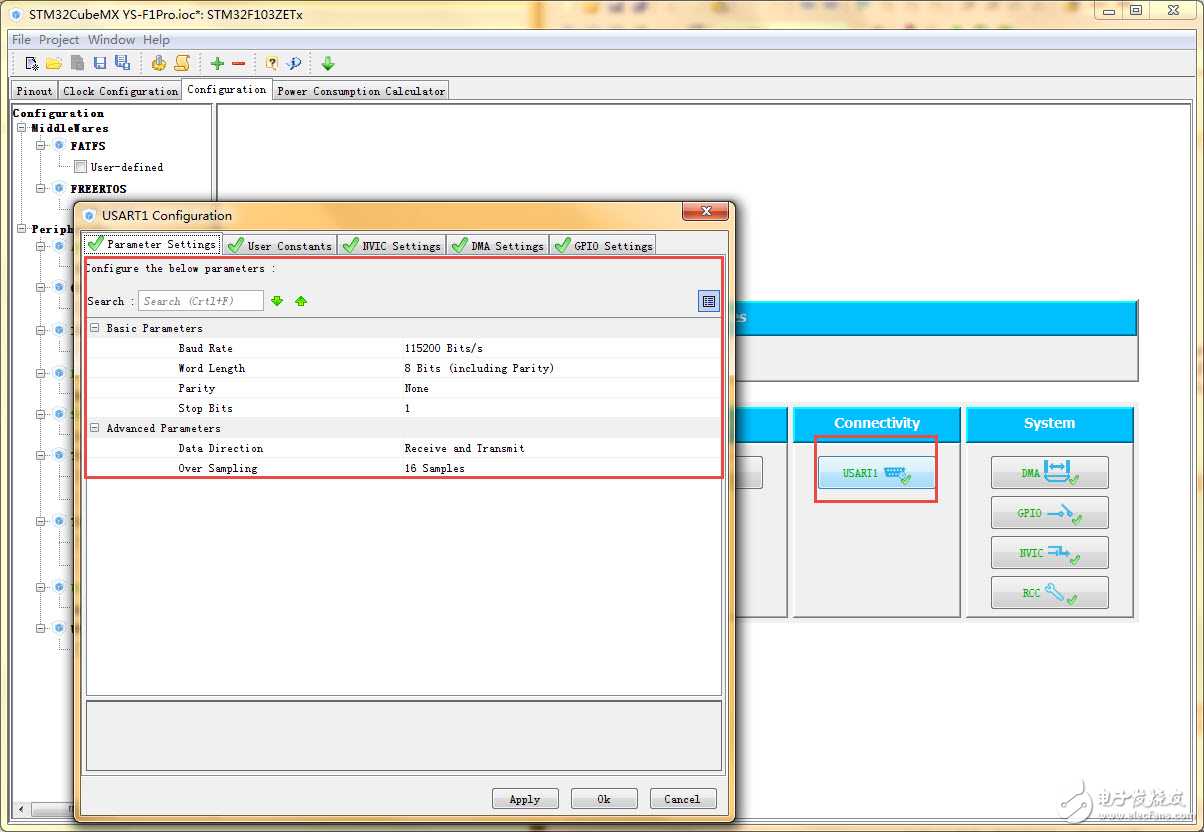Click the Stop Bits value 1
1204x832 pixels.
pyautogui.click(x=407, y=408)
